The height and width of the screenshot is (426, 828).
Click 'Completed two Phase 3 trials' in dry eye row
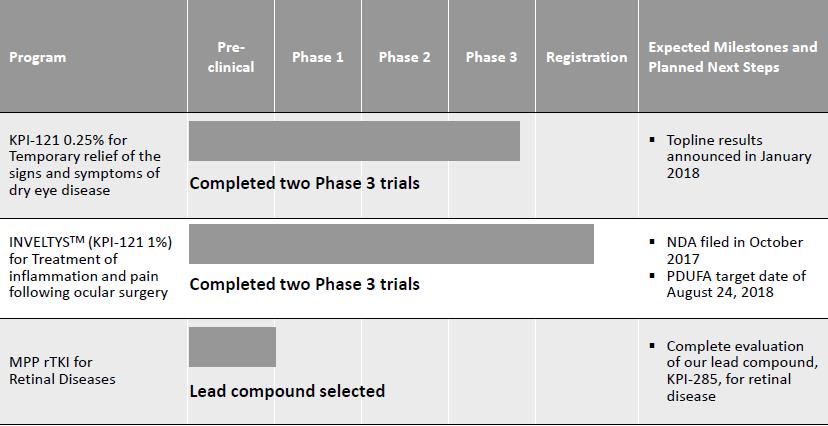pos(304,183)
